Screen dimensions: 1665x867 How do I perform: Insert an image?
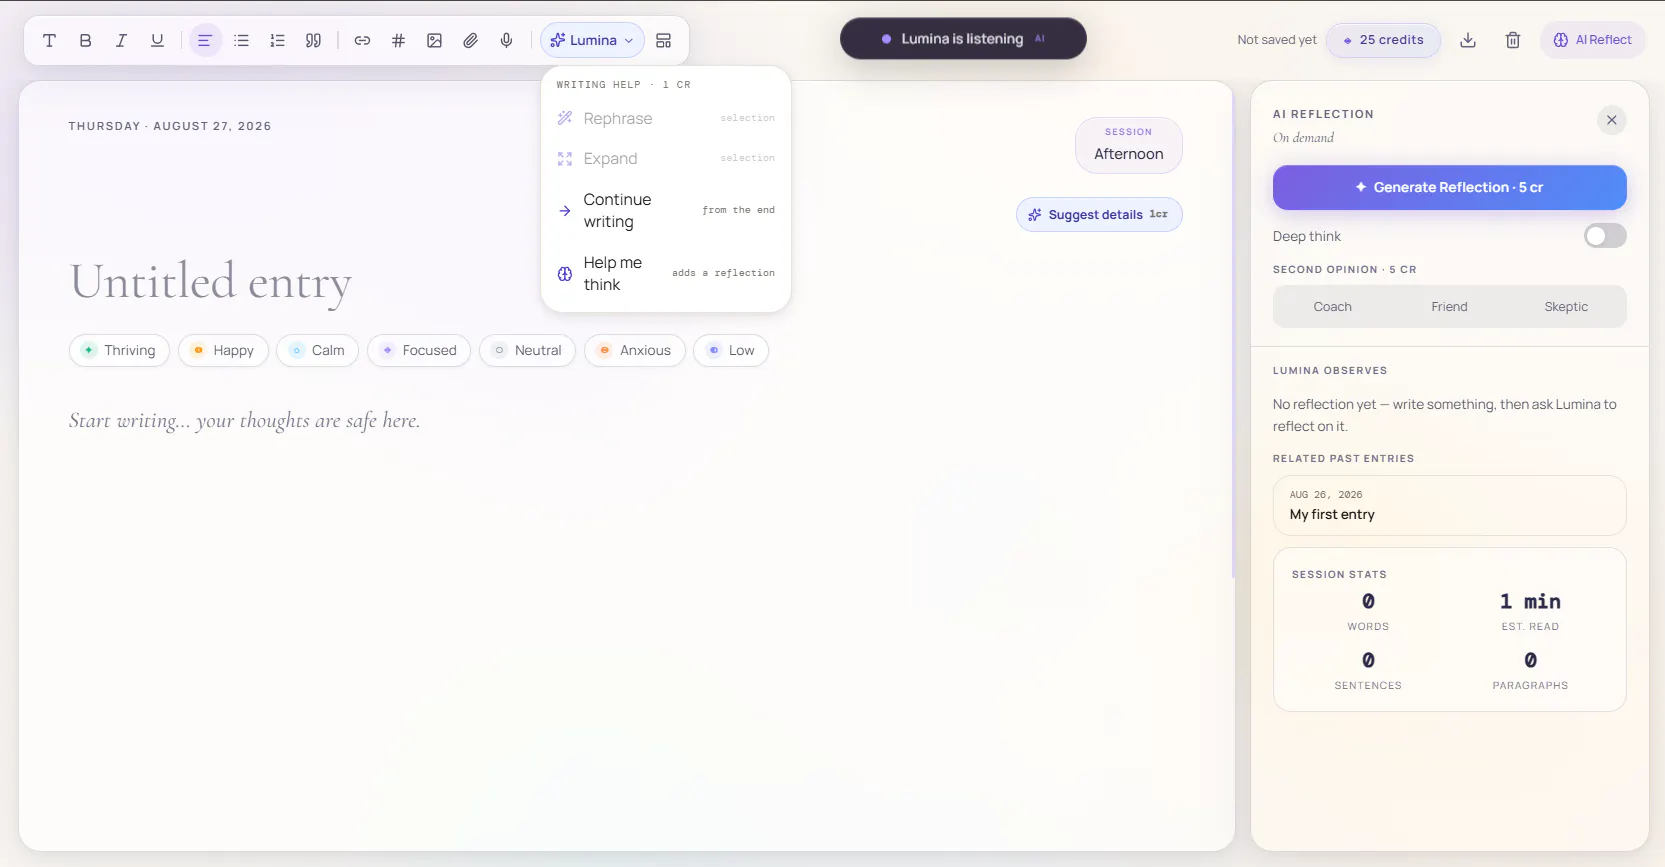tap(434, 41)
